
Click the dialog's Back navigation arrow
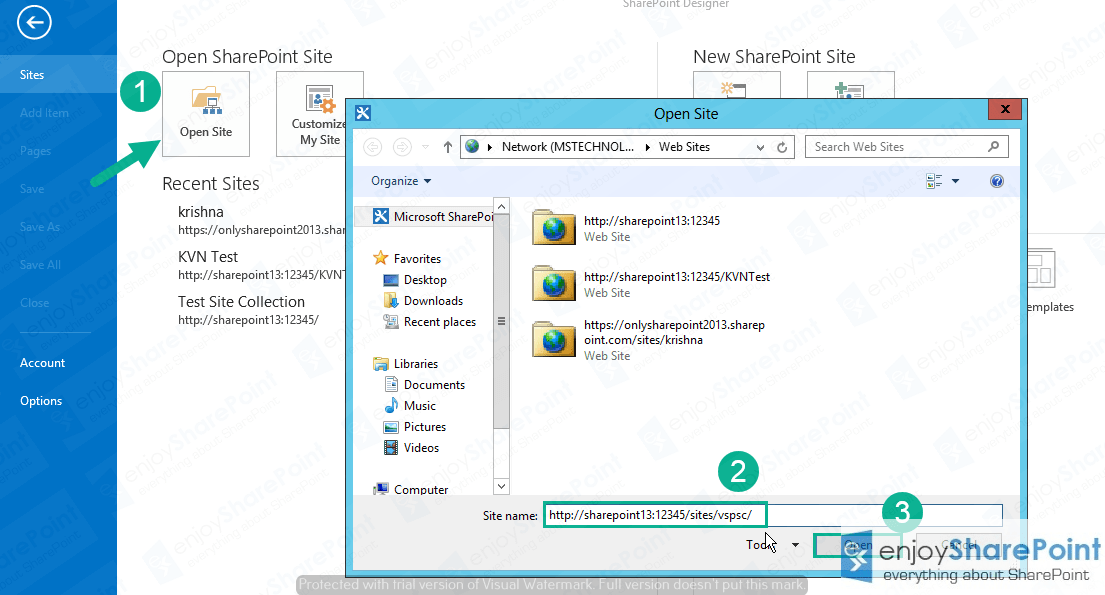tap(372, 147)
